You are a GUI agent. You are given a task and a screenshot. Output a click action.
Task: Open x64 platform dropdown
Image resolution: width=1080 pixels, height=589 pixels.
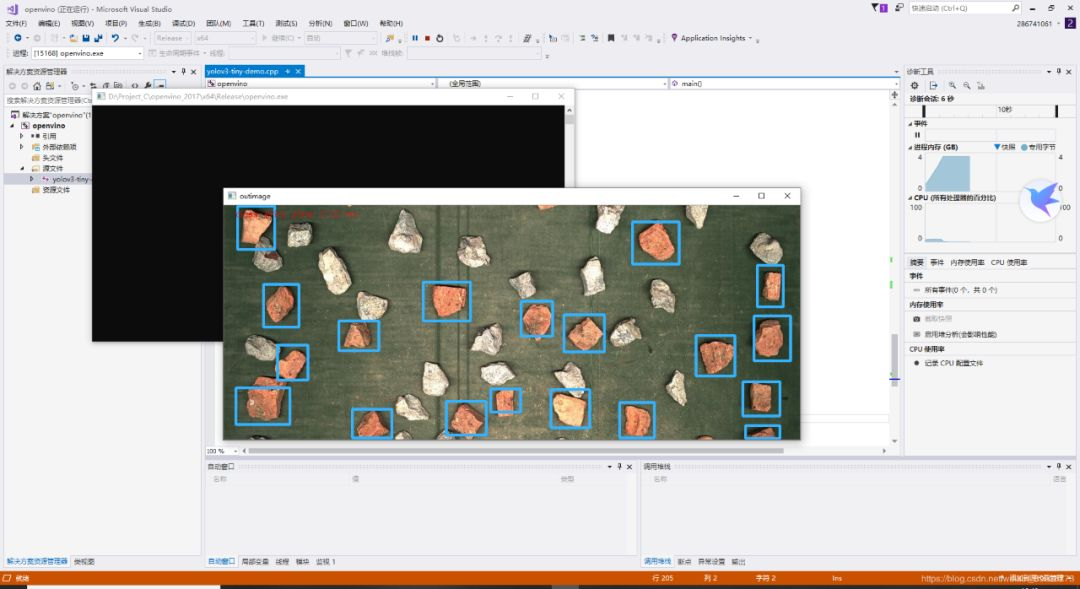(225, 38)
